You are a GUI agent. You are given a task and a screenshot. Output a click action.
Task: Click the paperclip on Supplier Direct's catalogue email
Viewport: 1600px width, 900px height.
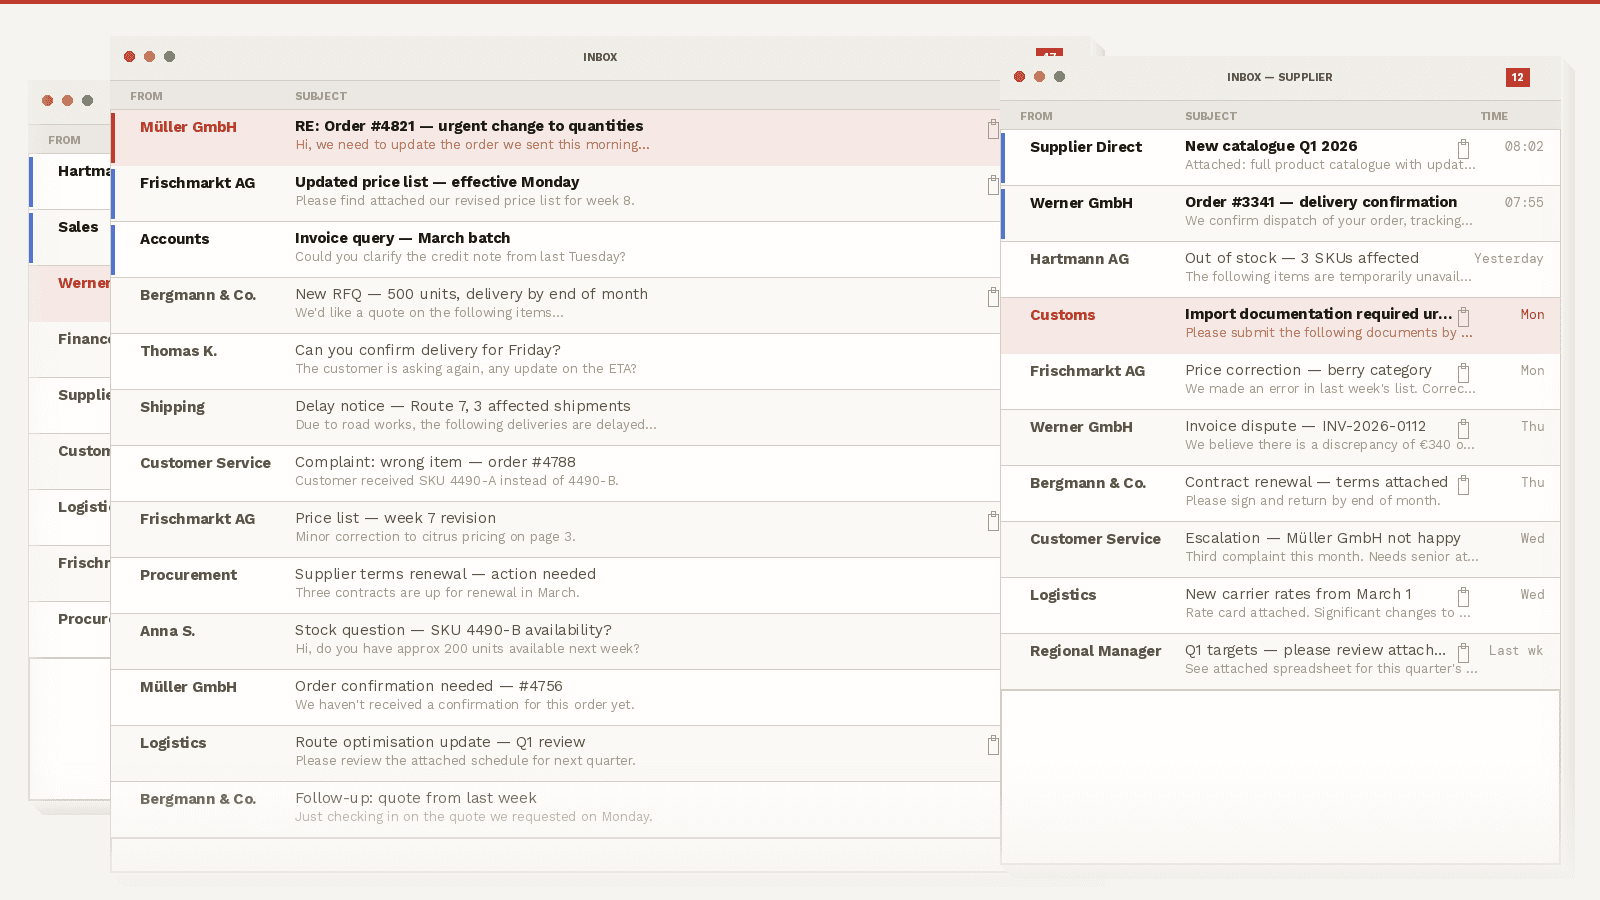(x=1464, y=148)
